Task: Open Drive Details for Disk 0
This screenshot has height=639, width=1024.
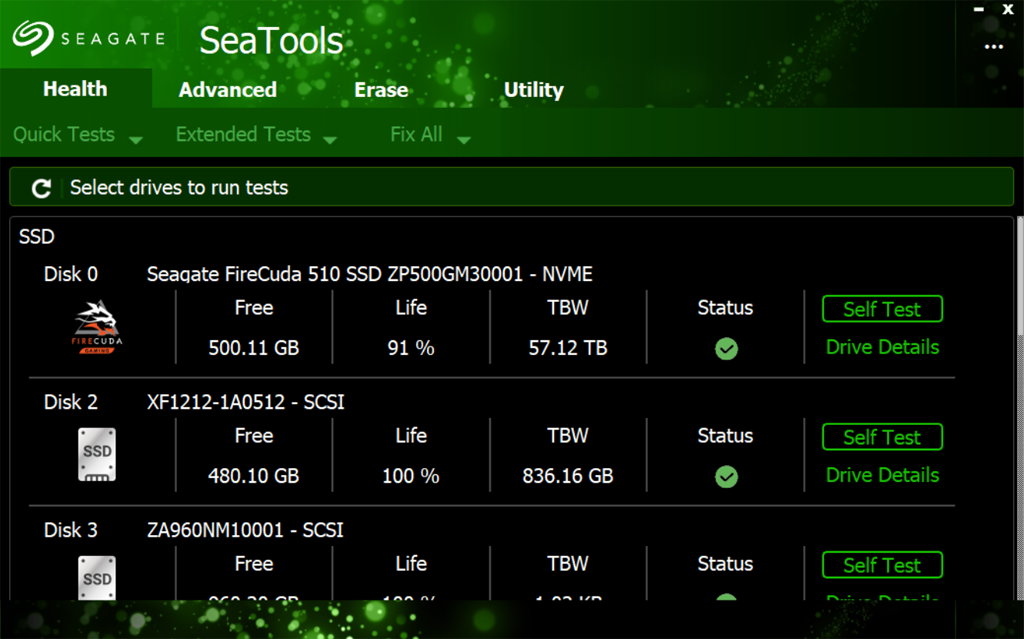Action: point(882,347)
